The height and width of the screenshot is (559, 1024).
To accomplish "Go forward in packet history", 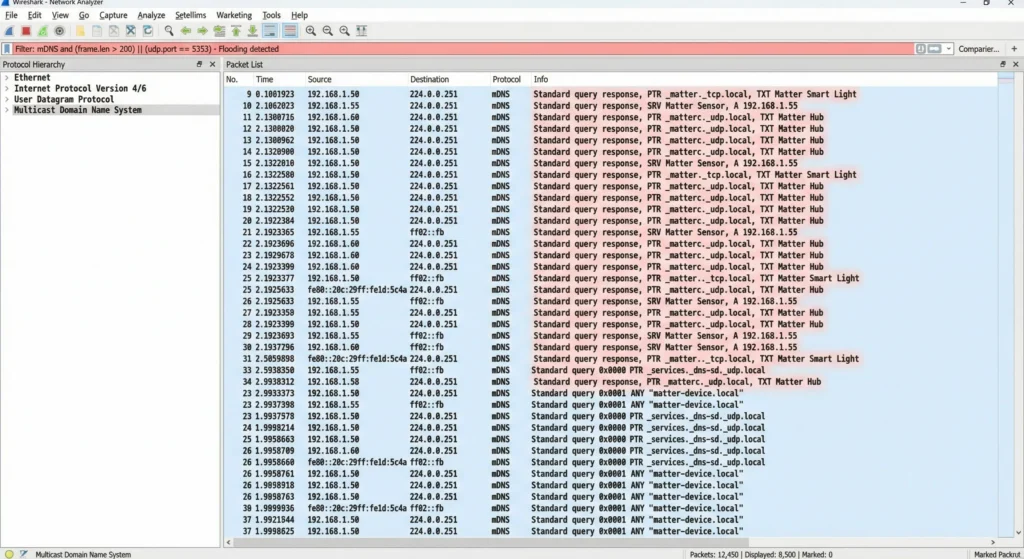I will tap(202, 31).
